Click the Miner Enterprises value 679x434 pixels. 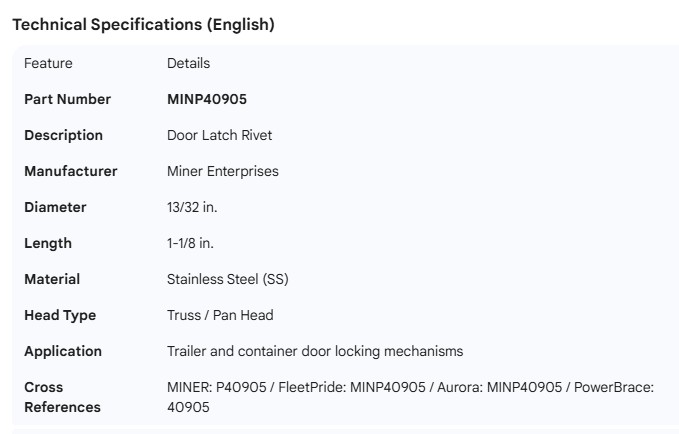[x=222, y=171]
